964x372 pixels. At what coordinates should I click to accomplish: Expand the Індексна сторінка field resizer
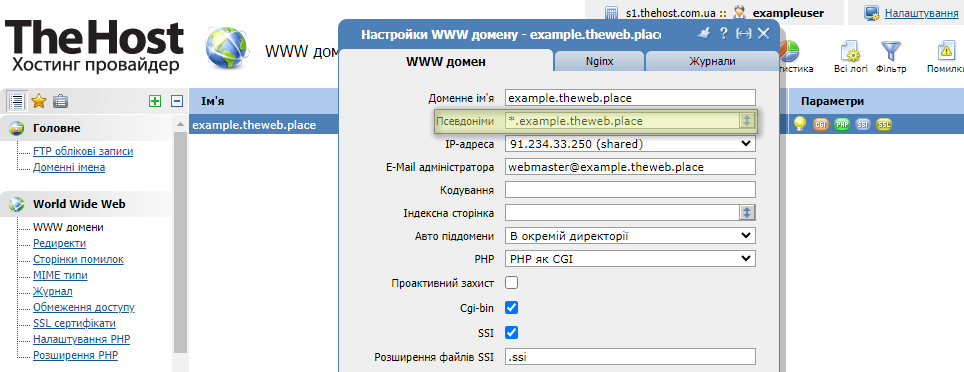tap(747, 213)
